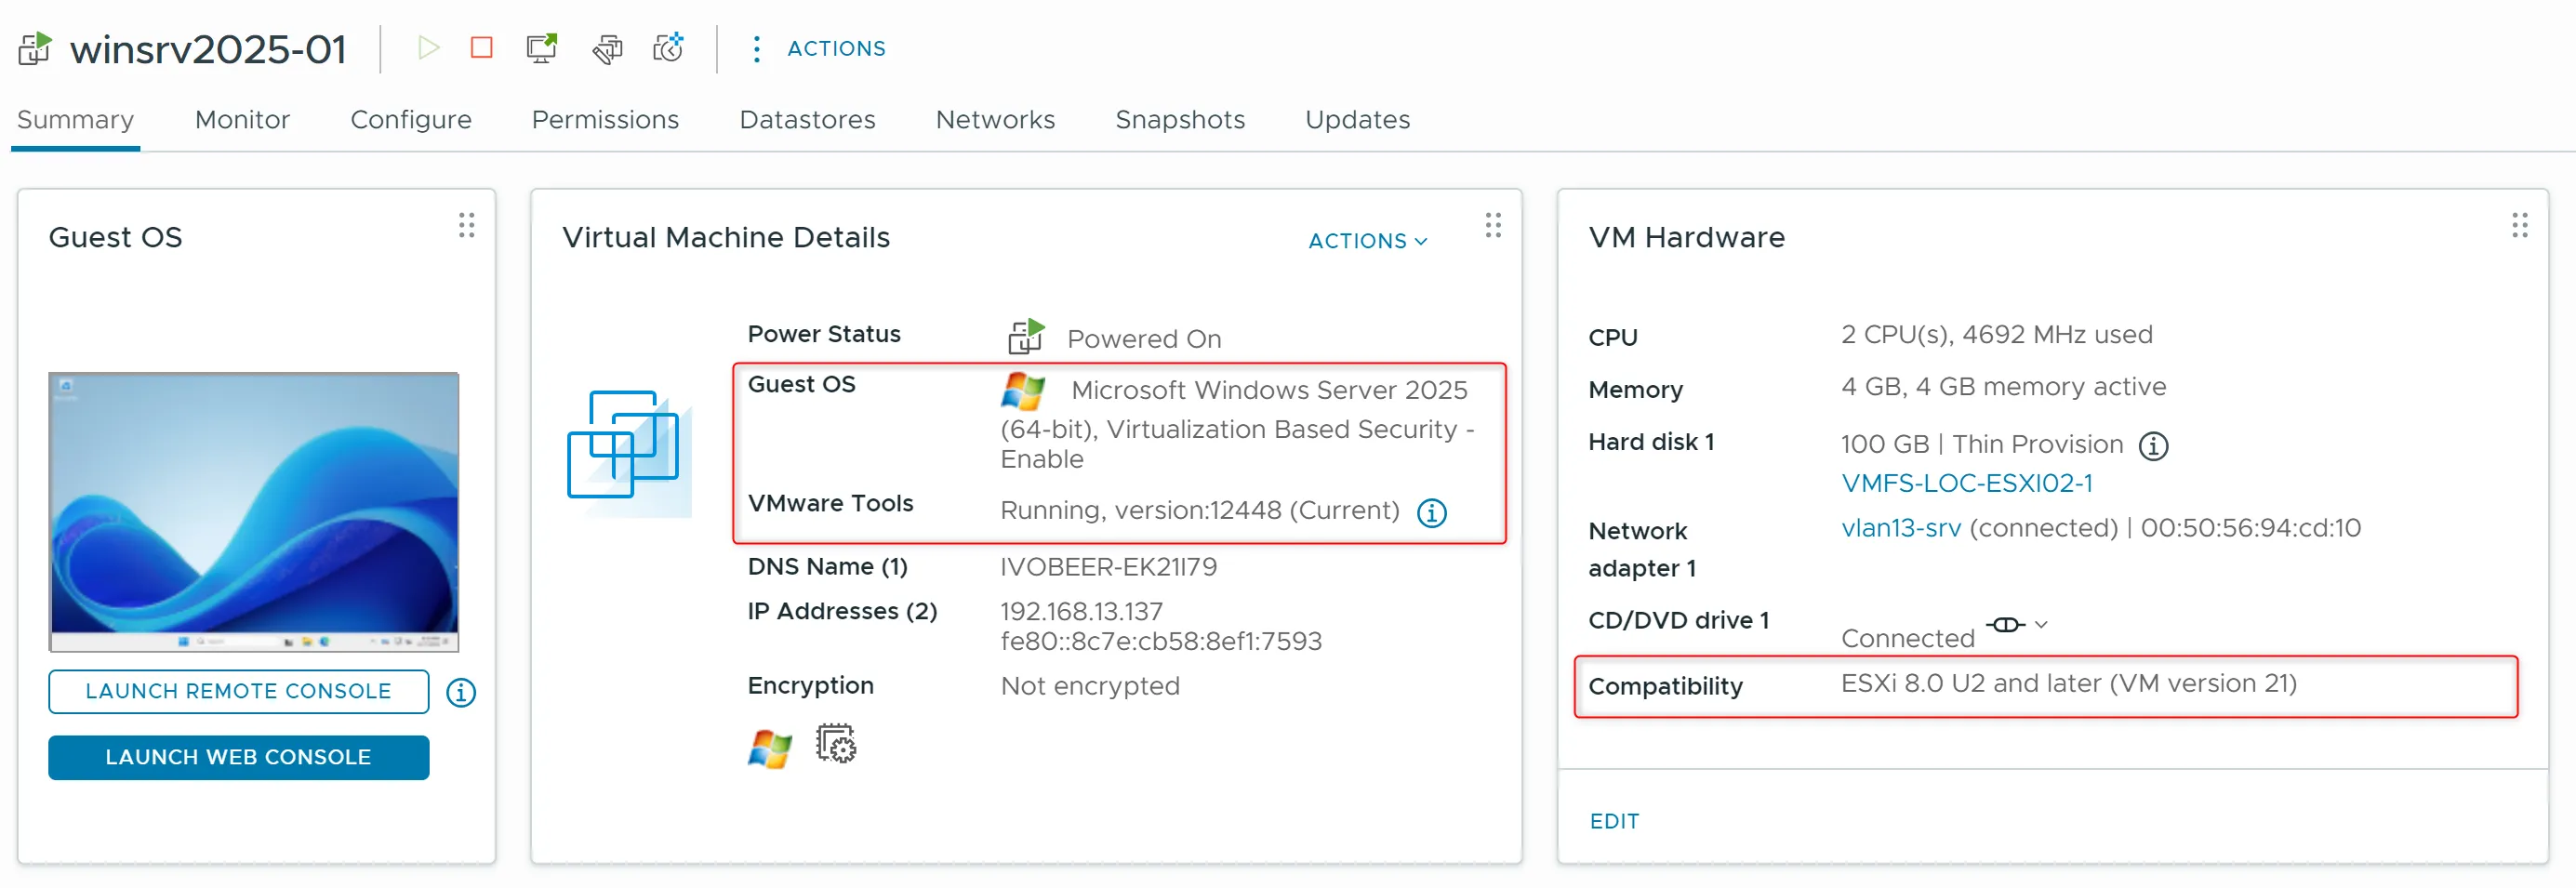
Task: Click the IP address 192.168.13.137
Action: [1081, 612]
